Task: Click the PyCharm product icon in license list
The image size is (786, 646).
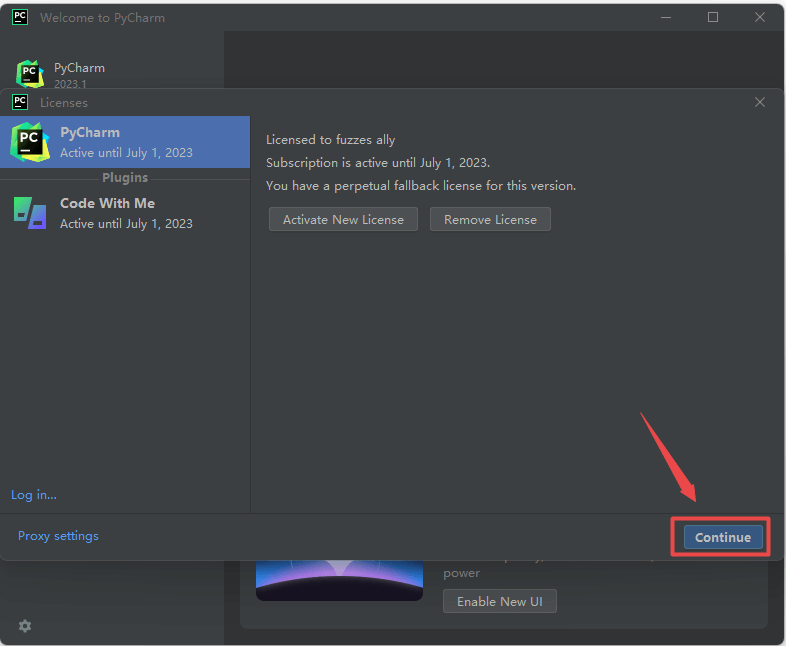Action: tap(30, 142)
